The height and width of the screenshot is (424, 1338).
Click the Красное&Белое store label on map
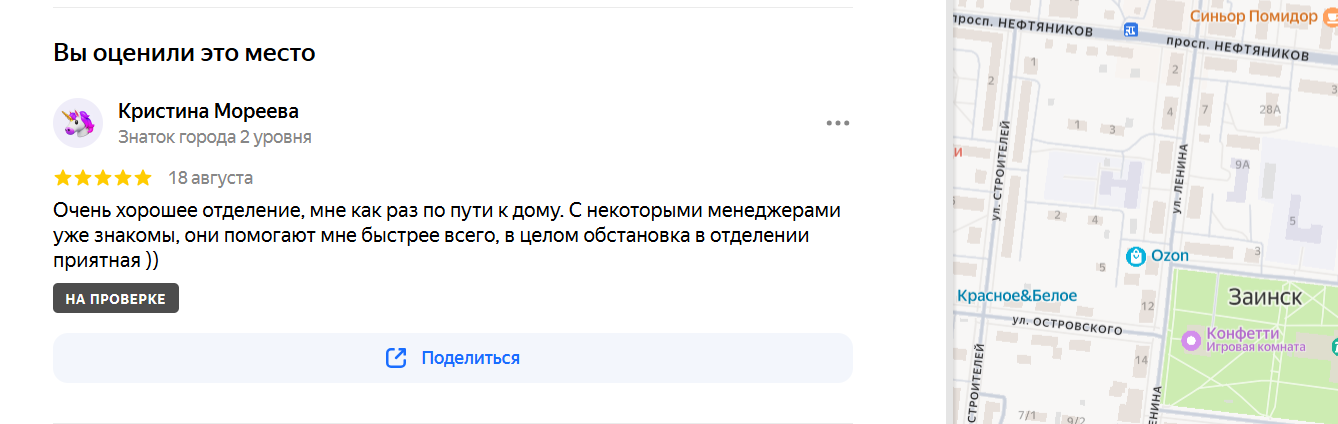pyautogui.click(x=1017, y=295)
